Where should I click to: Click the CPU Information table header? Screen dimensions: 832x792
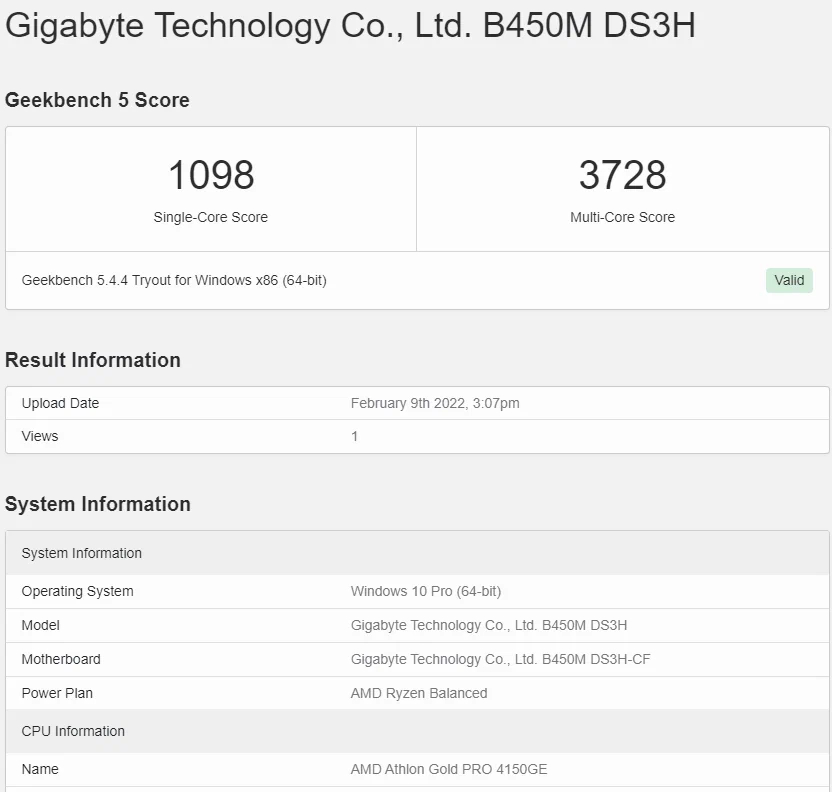pos(73,731)
